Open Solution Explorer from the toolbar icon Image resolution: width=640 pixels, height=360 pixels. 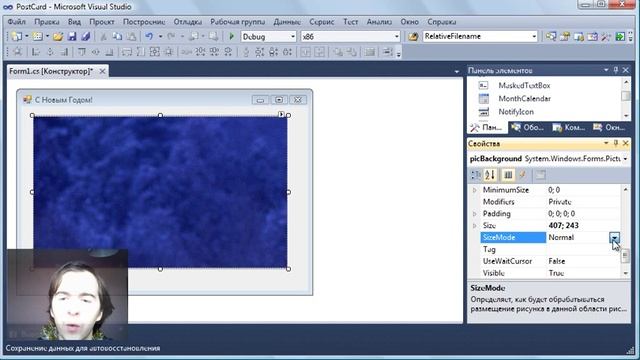click(551, 37)
